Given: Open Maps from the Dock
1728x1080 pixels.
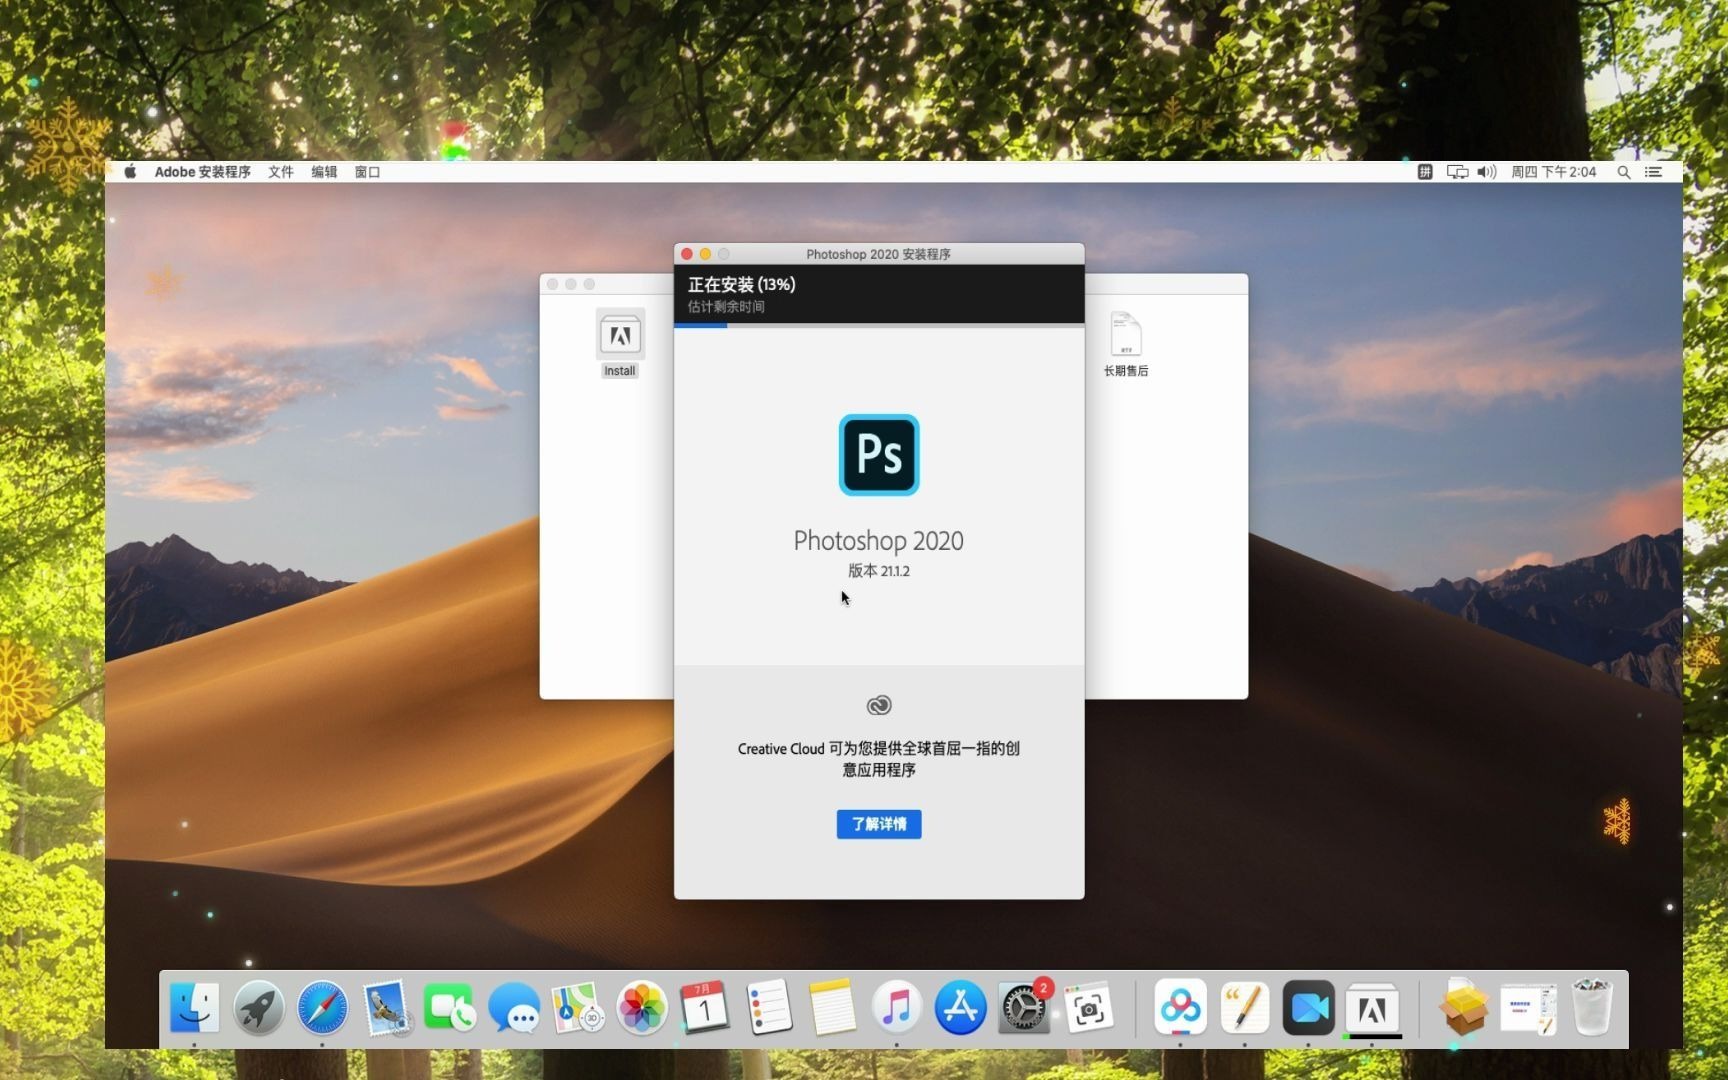Looking at the screenshot, I should click(x=577, y=1007).
